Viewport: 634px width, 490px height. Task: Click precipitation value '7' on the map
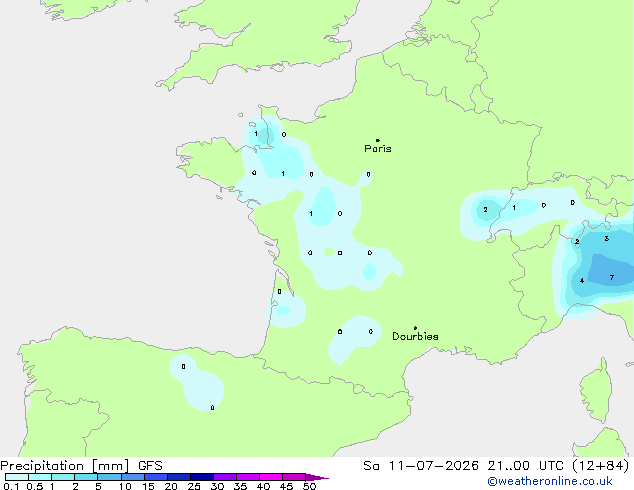pos(612,277)
